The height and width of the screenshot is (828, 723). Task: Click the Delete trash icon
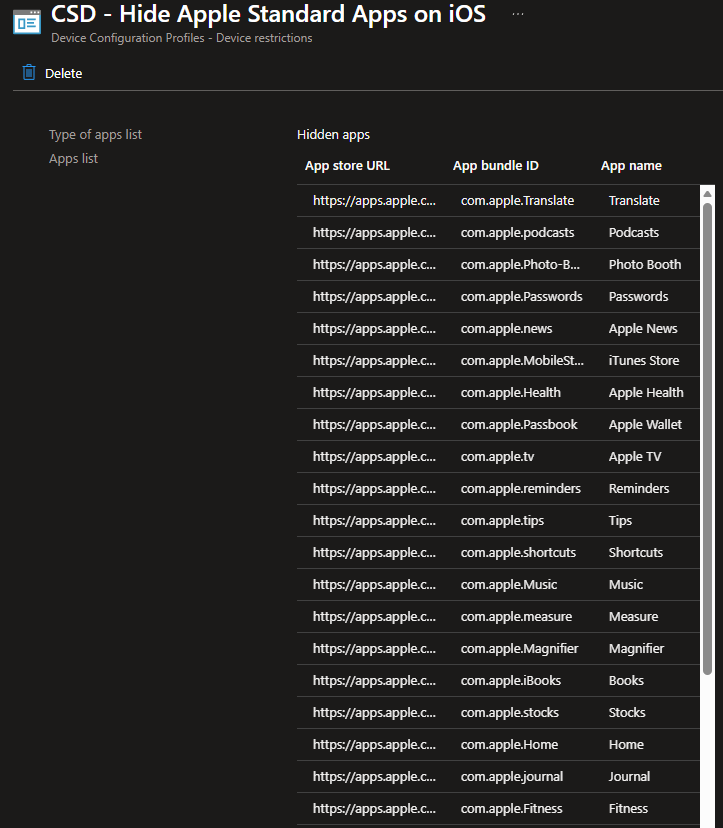click(29, 72)
